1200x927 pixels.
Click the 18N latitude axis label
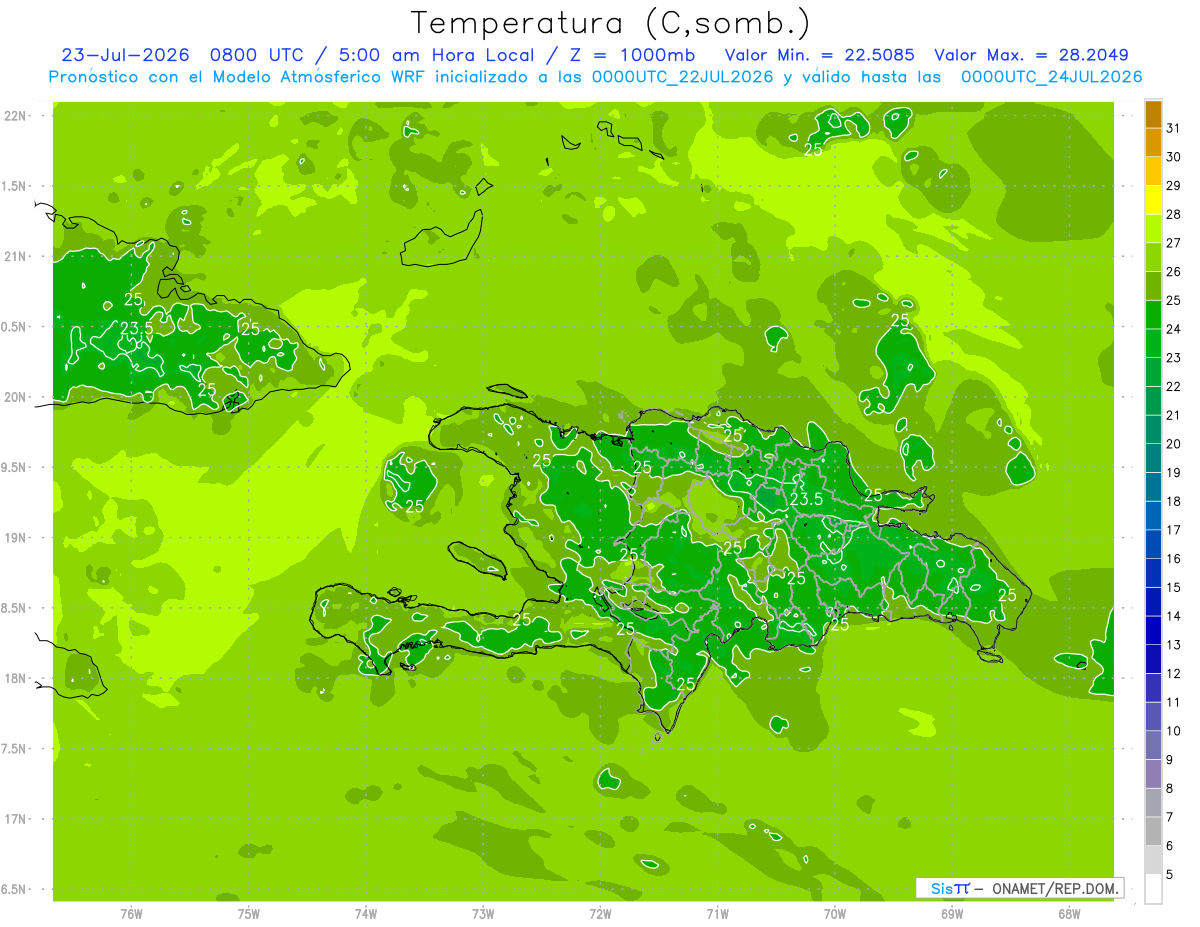(x=15, y=678)
